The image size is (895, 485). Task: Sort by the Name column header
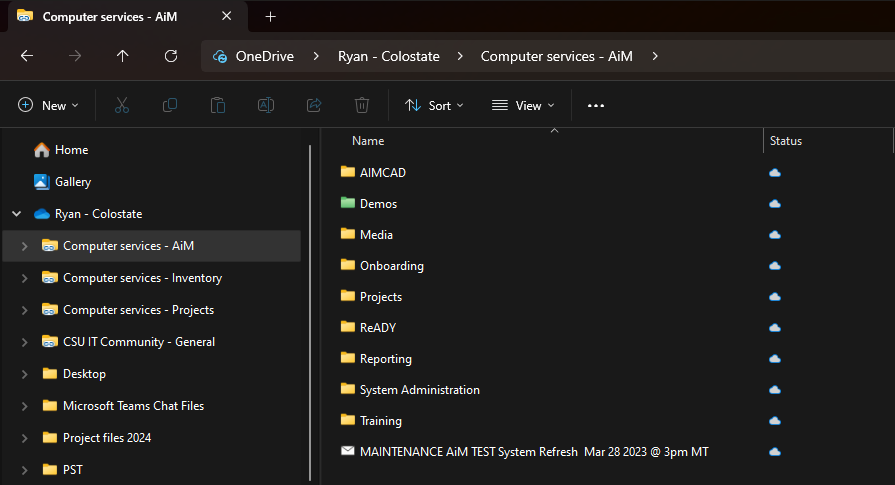tap(368, 141)
